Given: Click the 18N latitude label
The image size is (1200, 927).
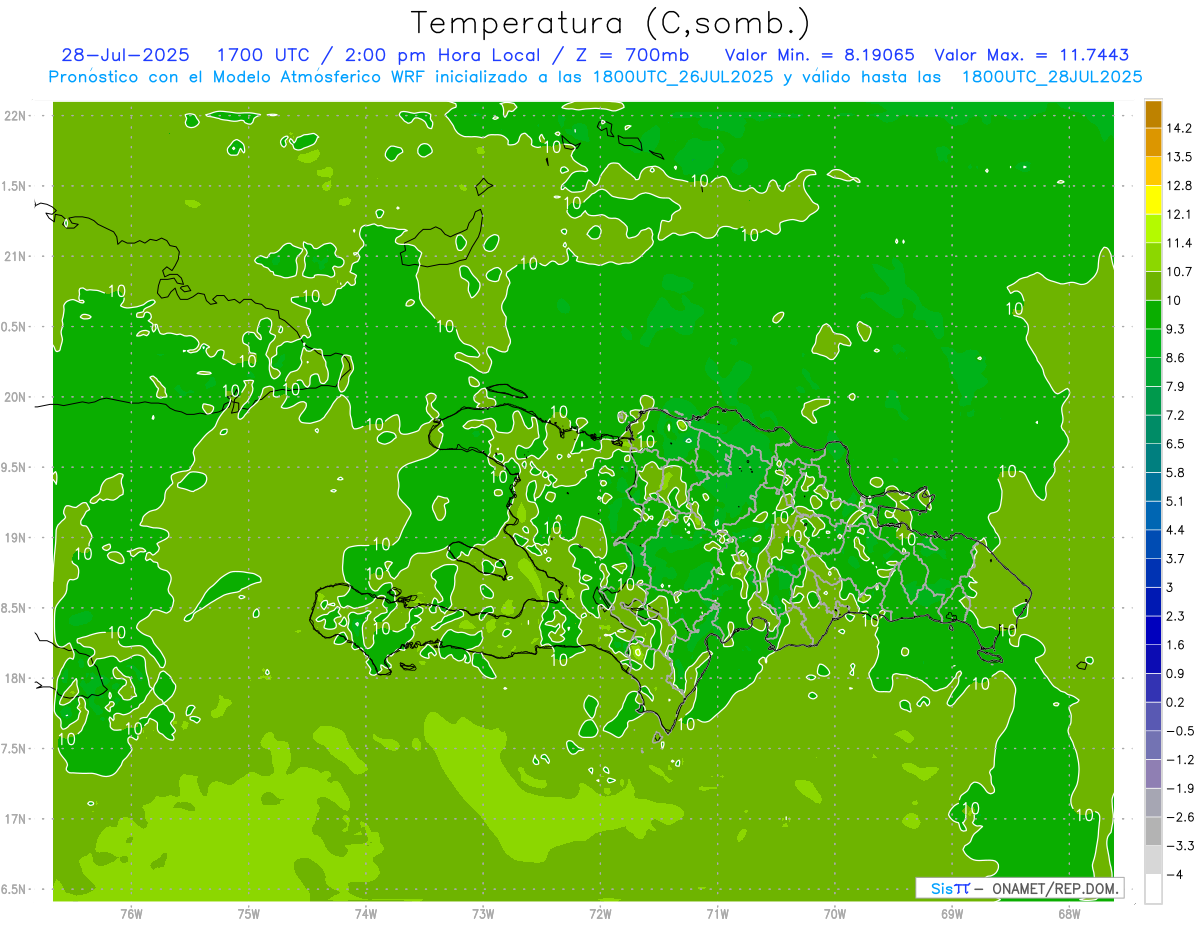Looking at the screenshot, I should pos(16,679).
